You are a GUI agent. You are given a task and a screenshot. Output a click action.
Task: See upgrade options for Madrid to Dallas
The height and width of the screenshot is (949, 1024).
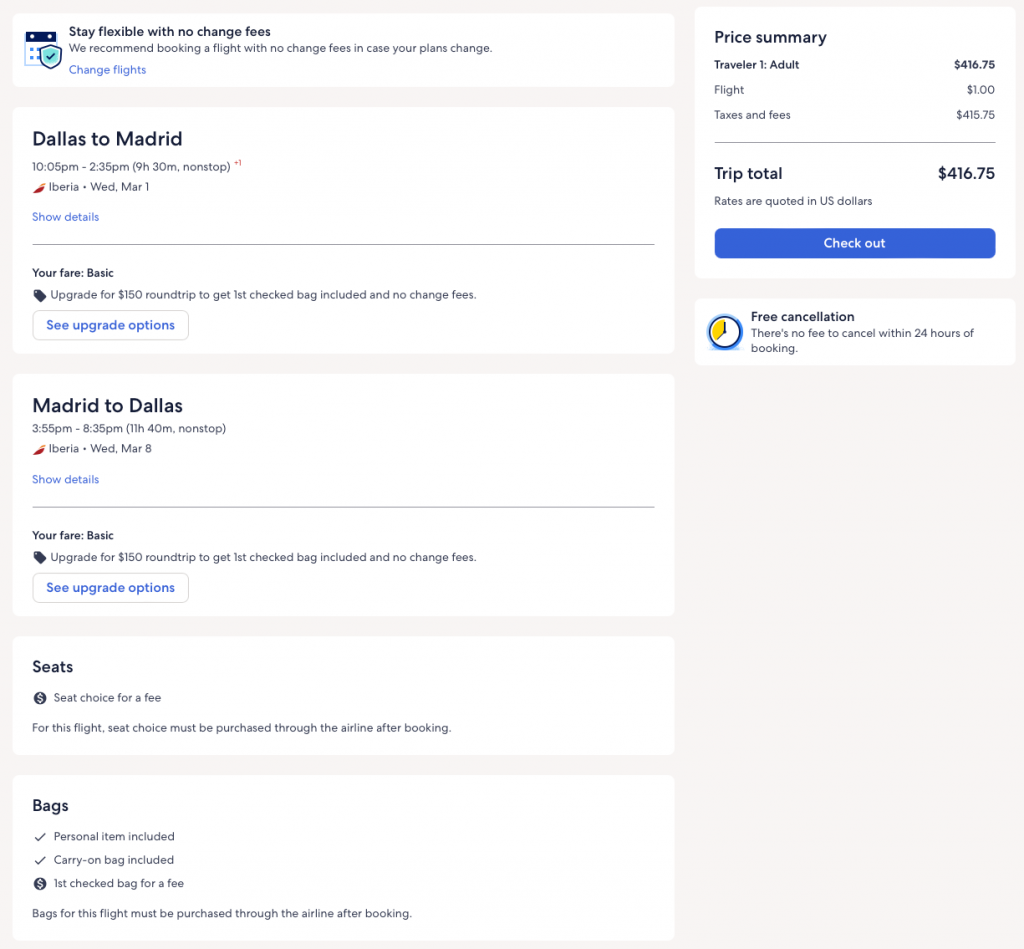click(110, 588)
